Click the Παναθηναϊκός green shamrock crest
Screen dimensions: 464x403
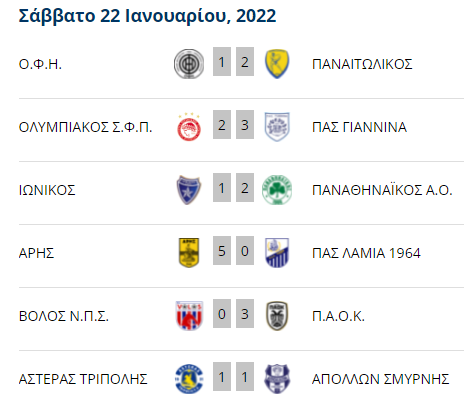pos(277,190)
